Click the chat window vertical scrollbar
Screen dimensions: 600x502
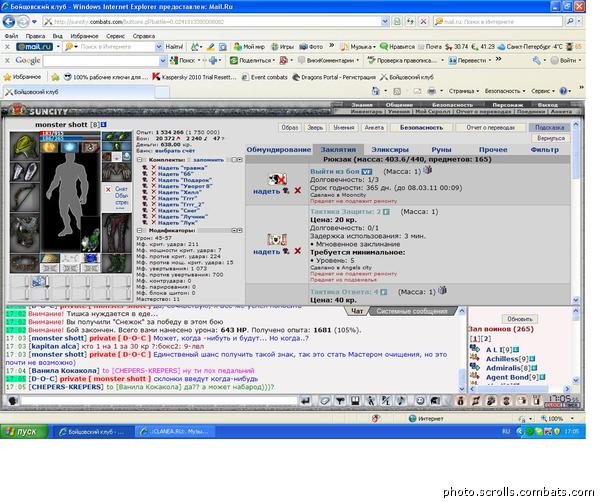pos(462,350)
